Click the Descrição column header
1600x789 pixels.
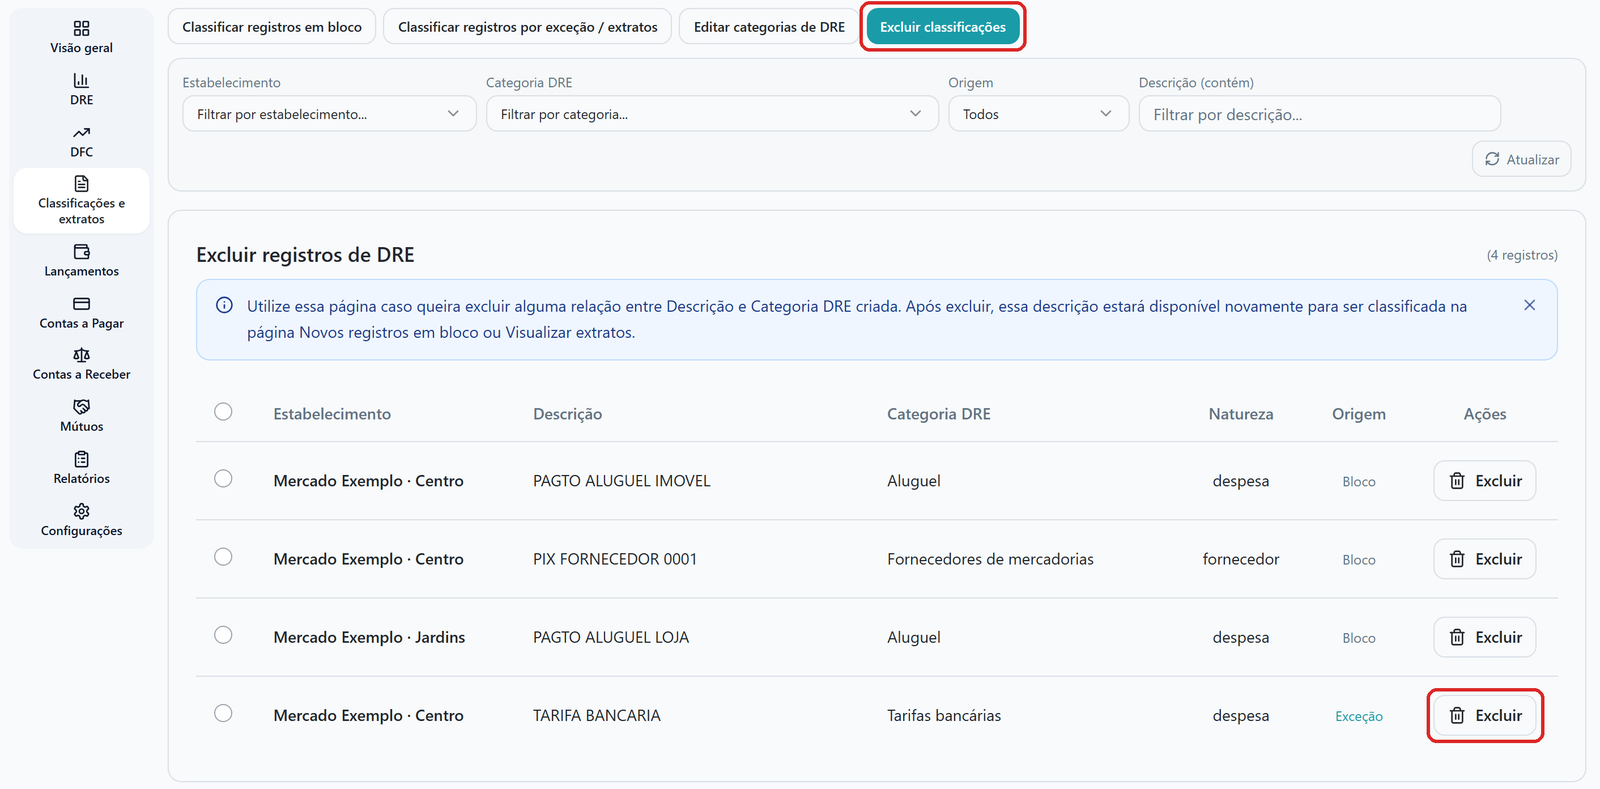coord(567,414)
